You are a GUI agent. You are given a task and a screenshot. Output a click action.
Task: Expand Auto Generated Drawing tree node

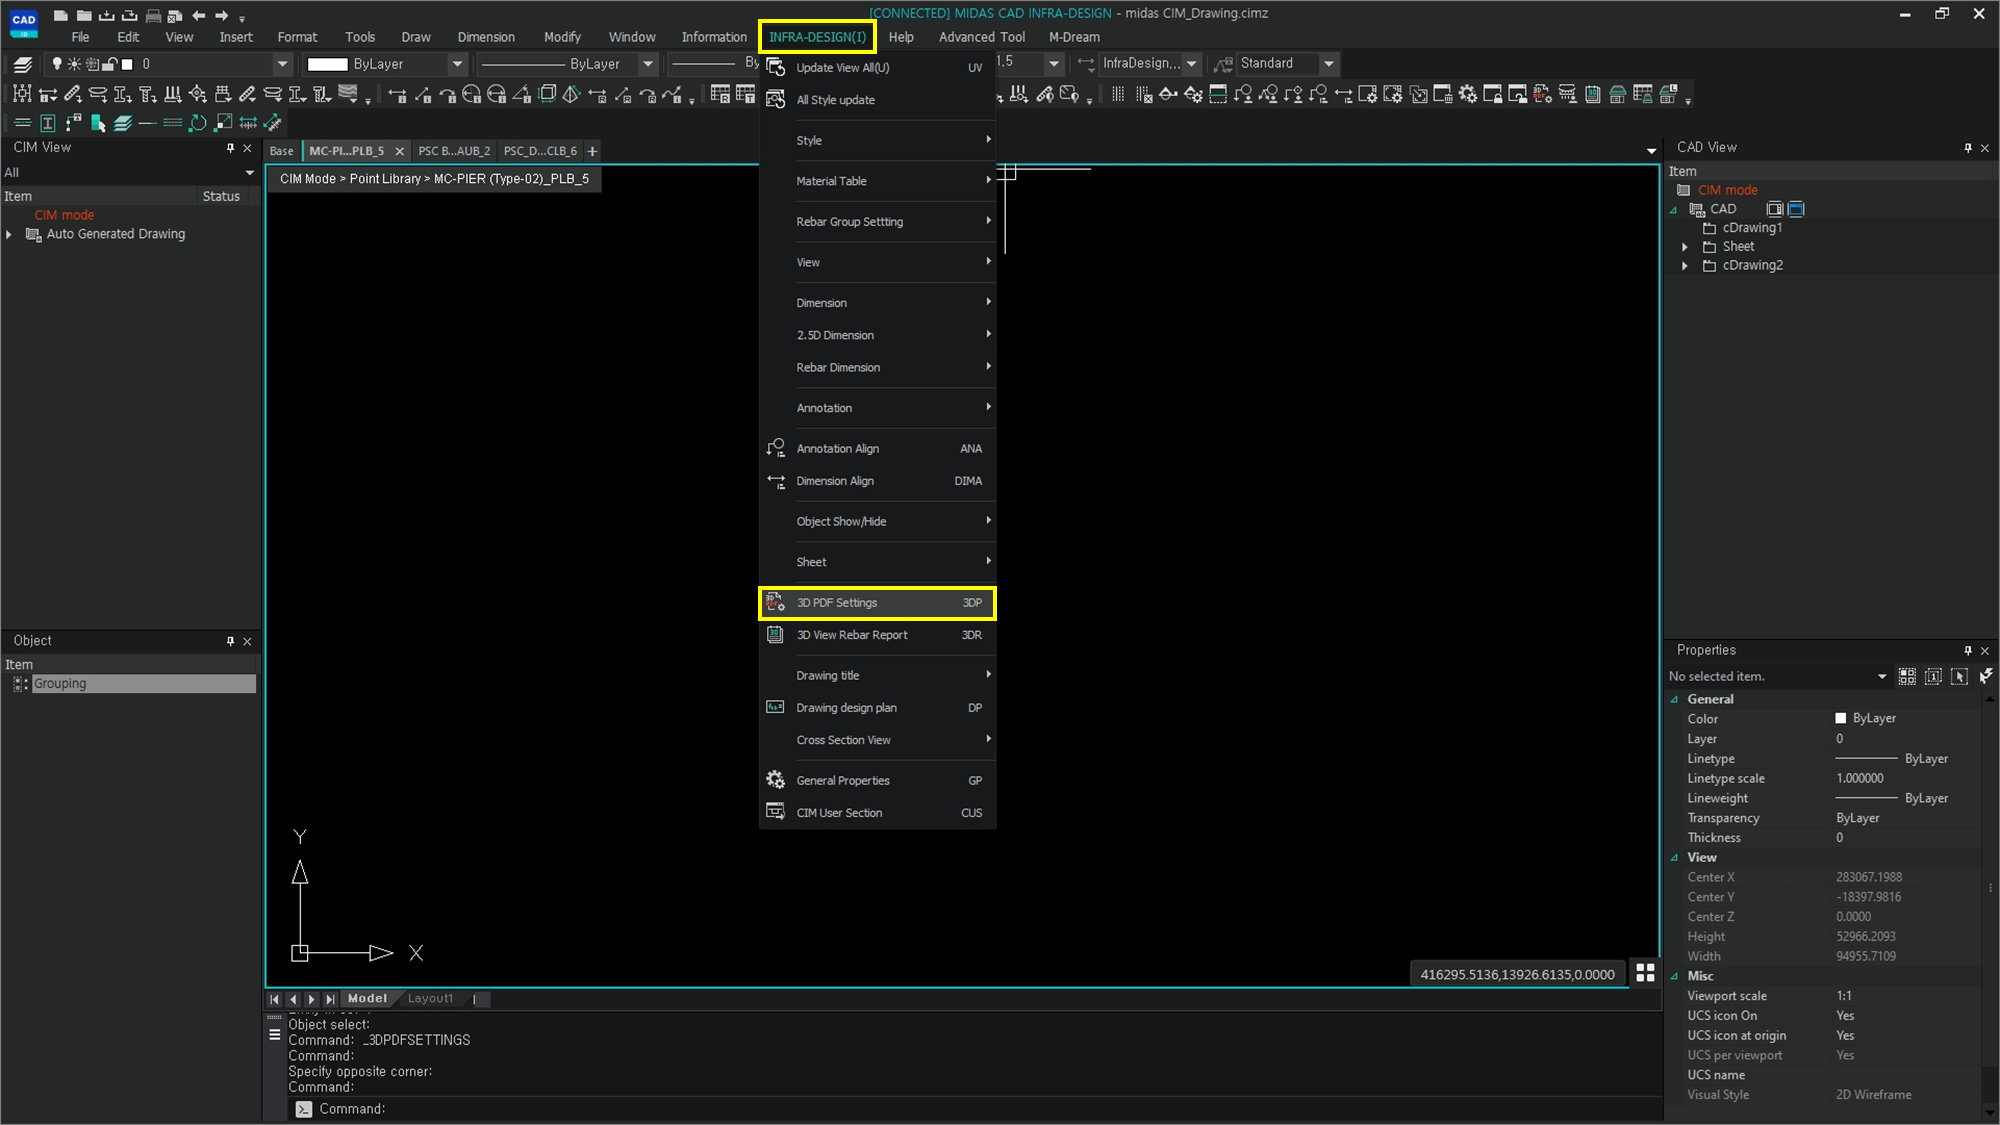(x=9, y=234)
